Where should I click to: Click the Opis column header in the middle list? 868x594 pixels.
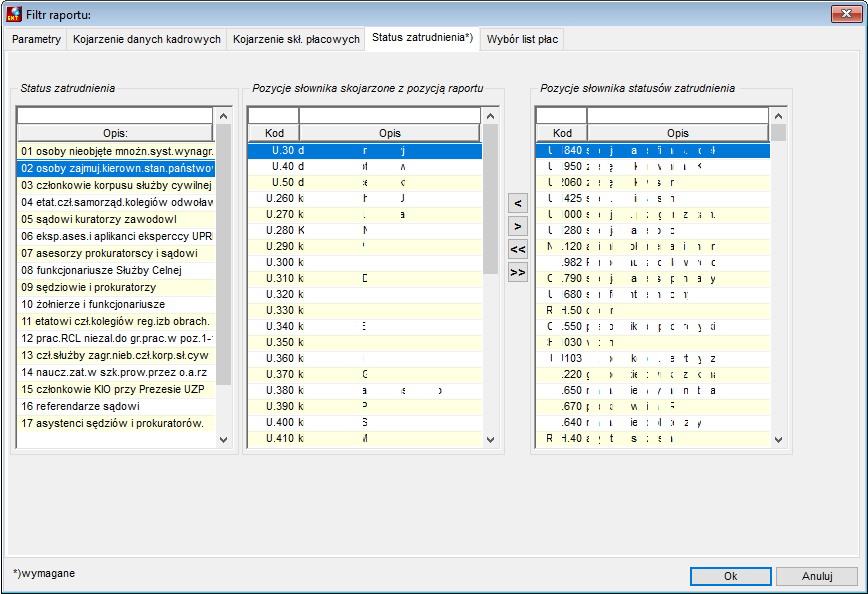tap(390, 133)
